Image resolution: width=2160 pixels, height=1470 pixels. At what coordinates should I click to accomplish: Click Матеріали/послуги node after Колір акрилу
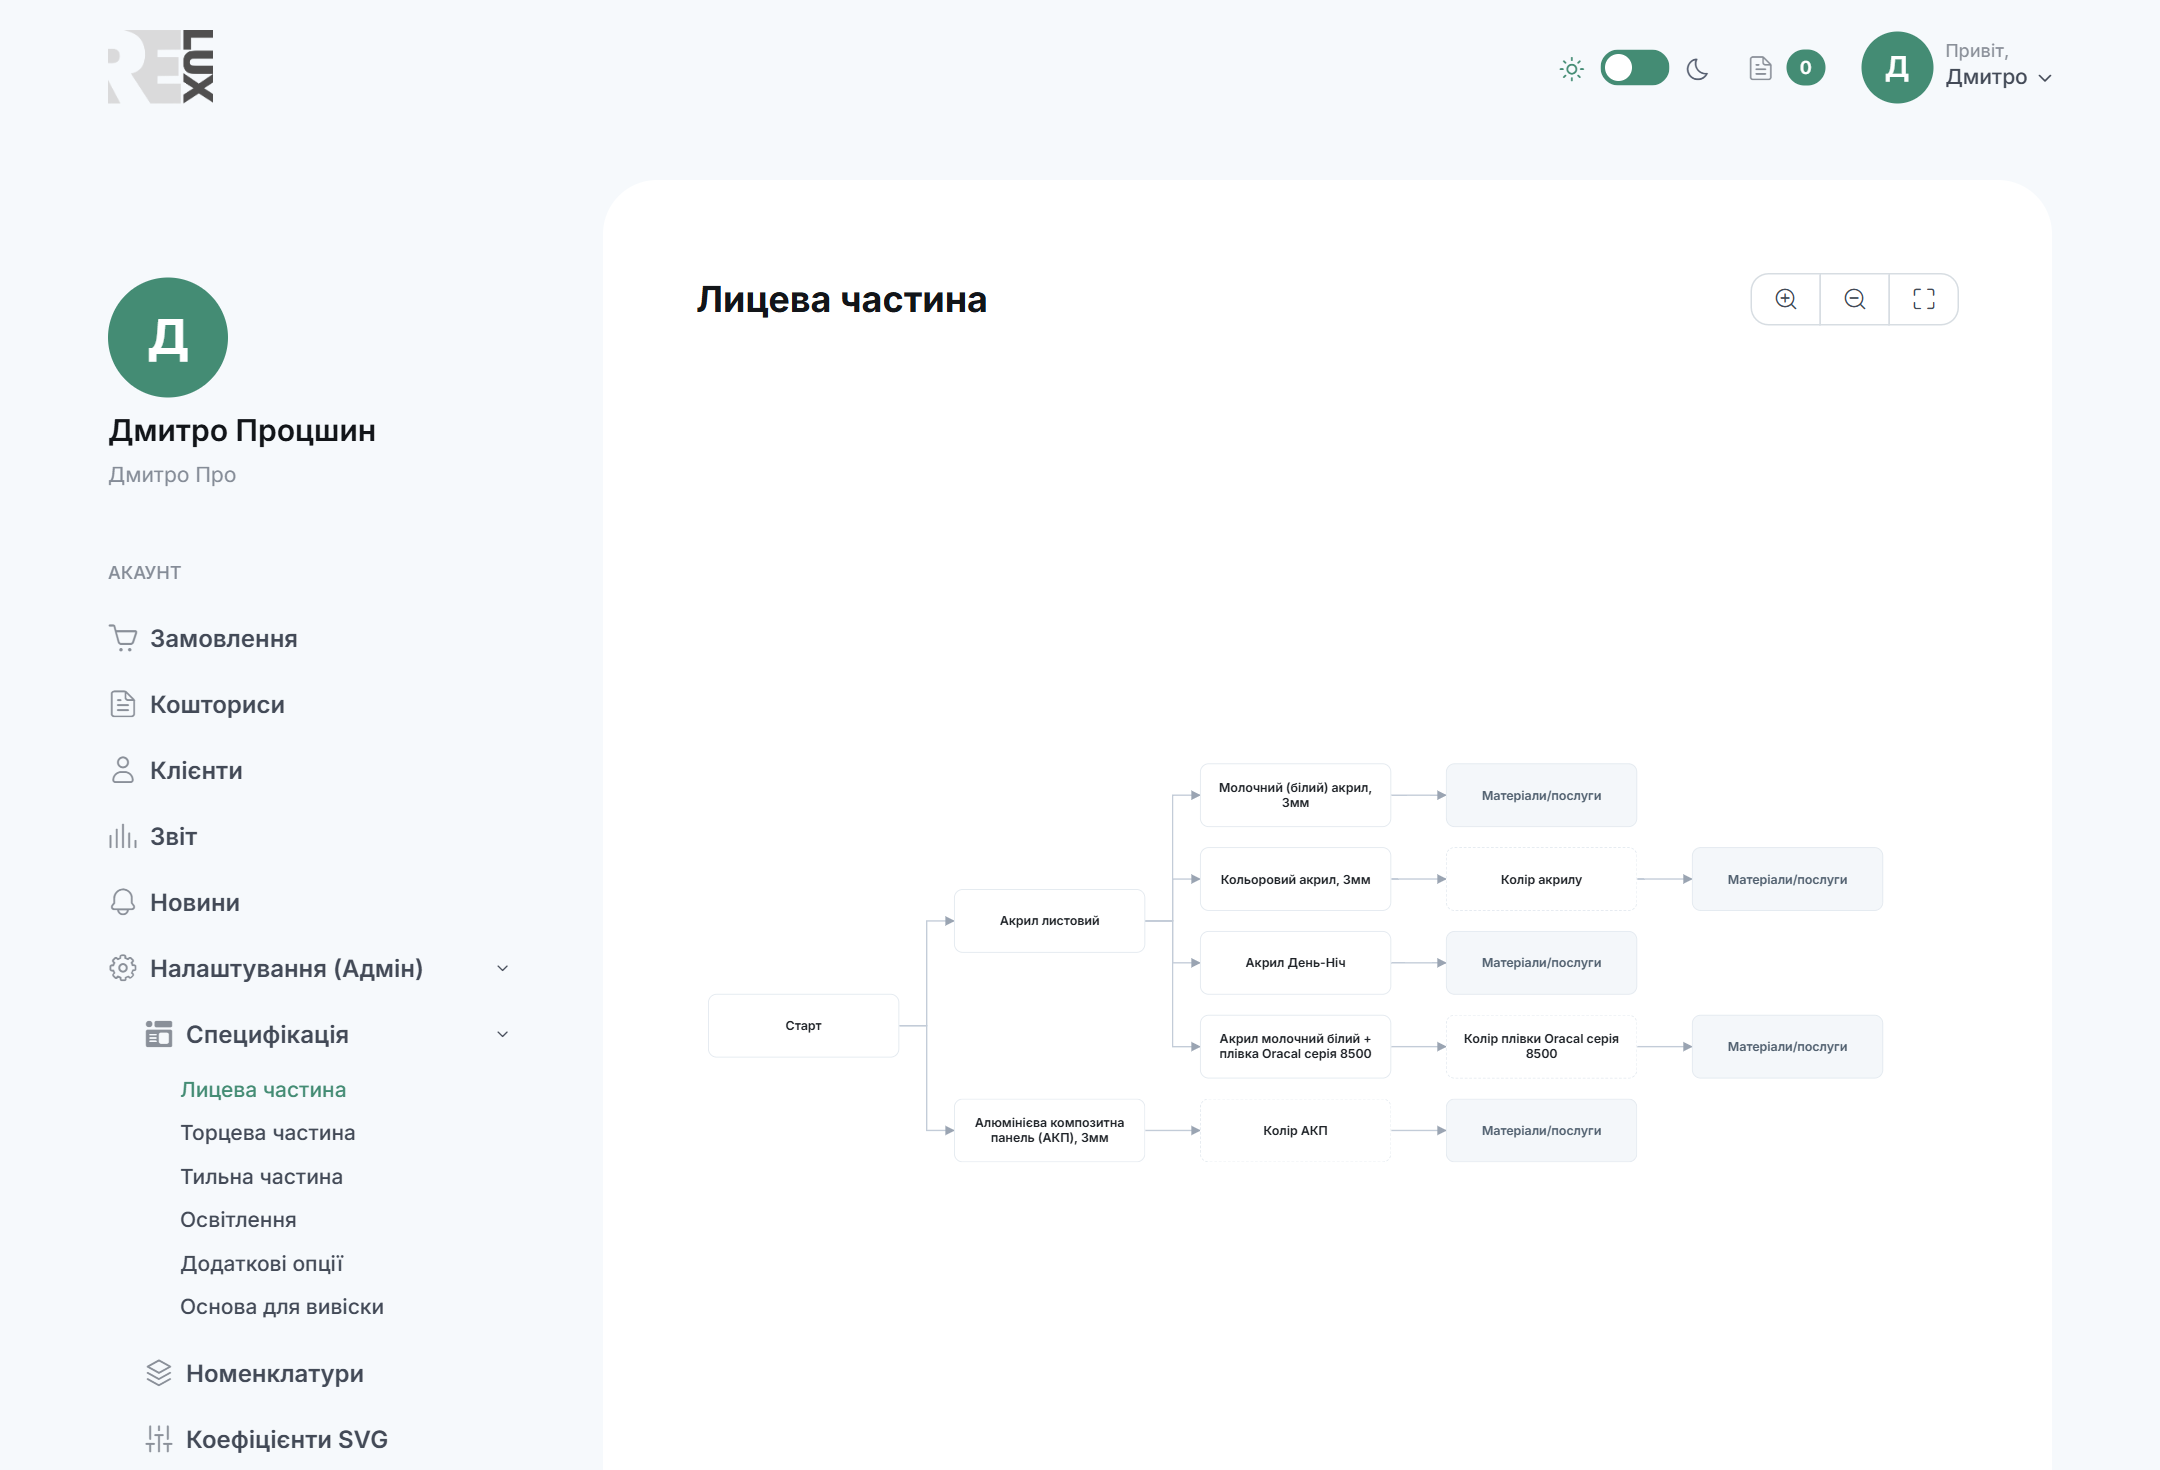tap(1787, 879)
